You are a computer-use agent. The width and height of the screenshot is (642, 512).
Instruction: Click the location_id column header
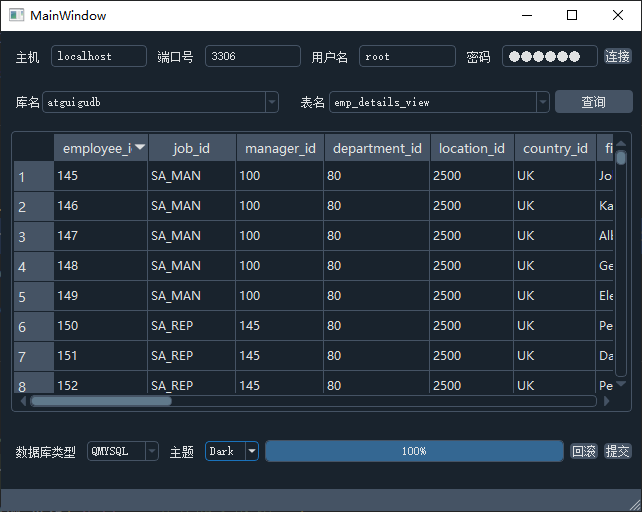click(472, 148)
